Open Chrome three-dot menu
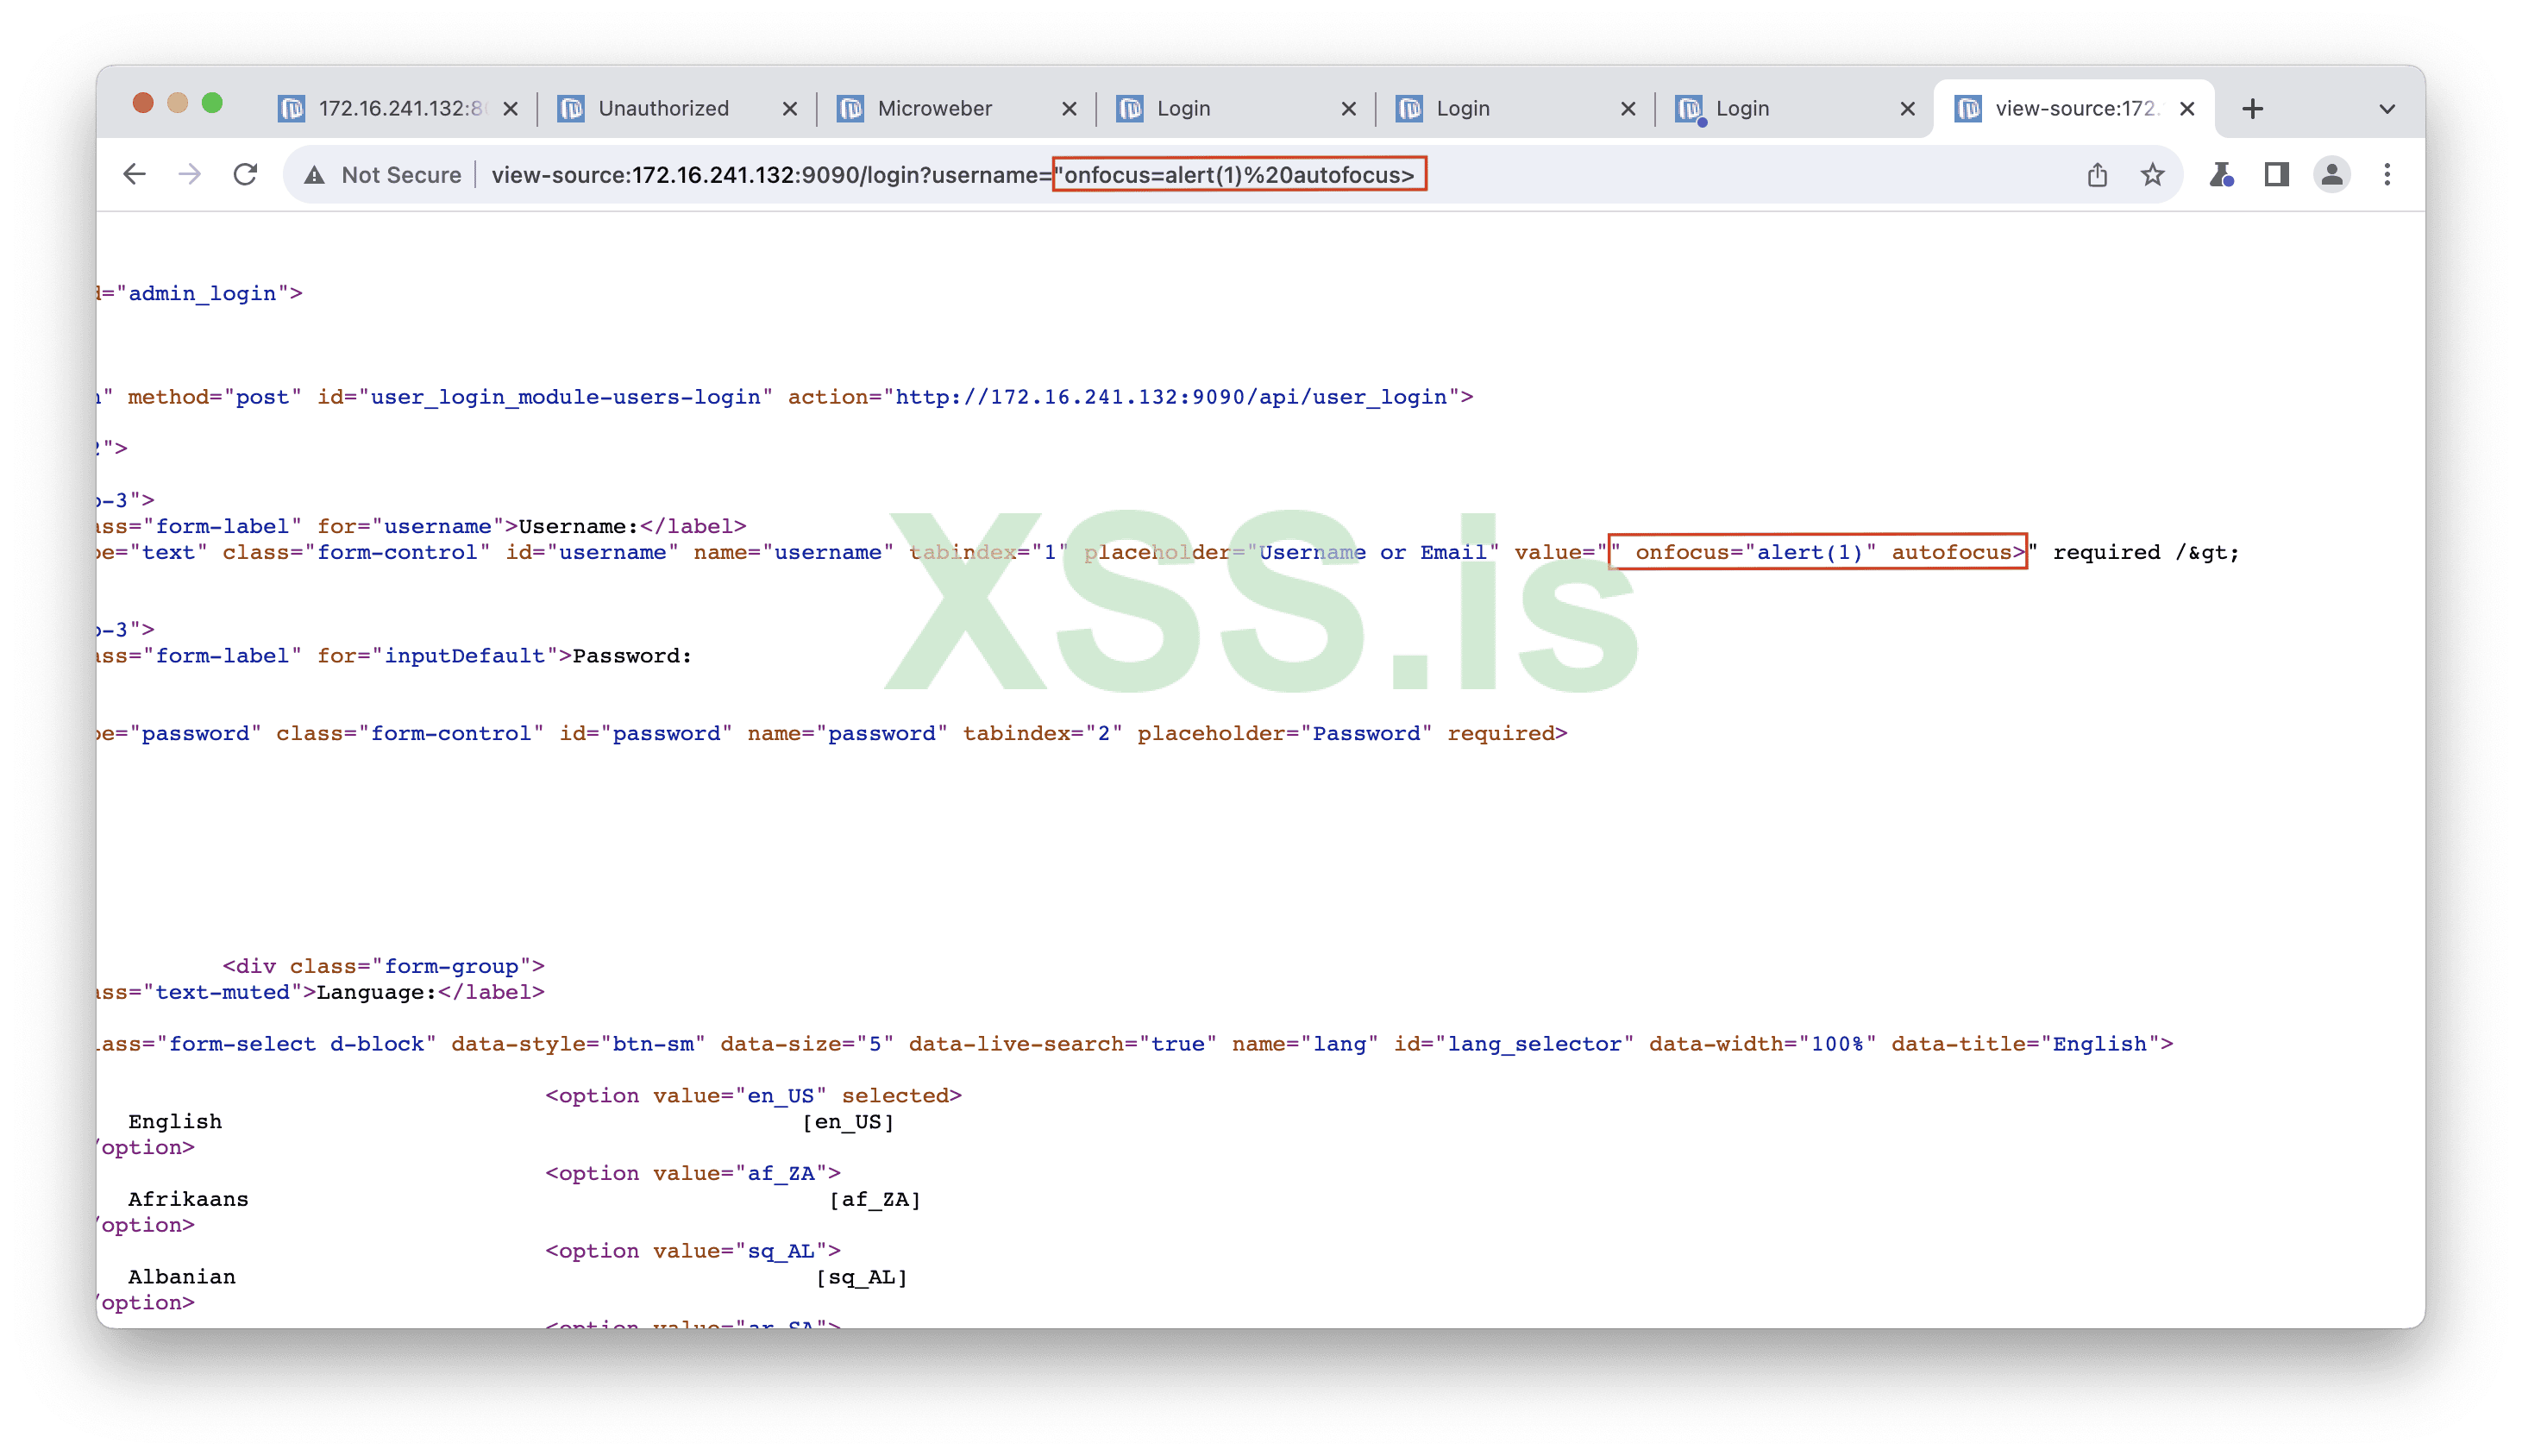This screenshot has width=2522, height=1456. [x=2387, y=175]
